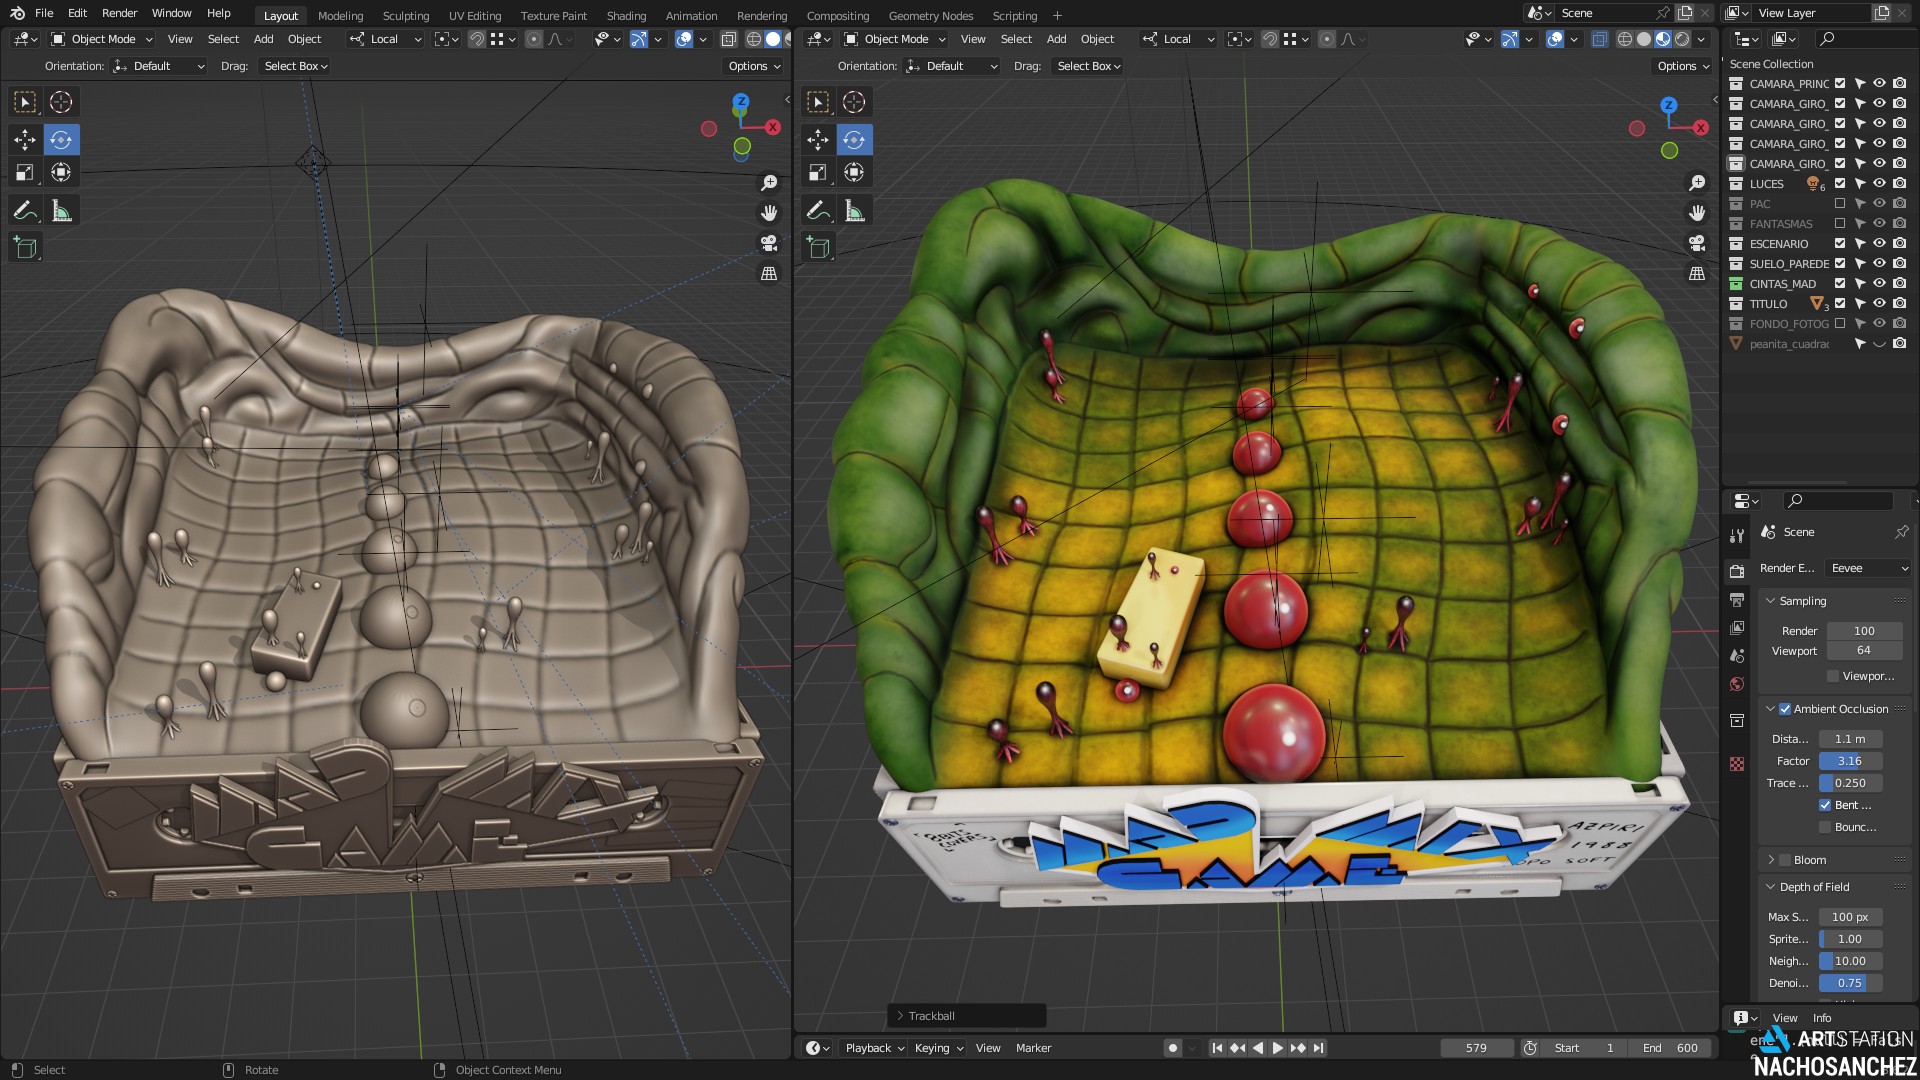Toggle perspective/orthographic grid icon in the right viewport
1920x1080 pixels.
coord(1697,273)
